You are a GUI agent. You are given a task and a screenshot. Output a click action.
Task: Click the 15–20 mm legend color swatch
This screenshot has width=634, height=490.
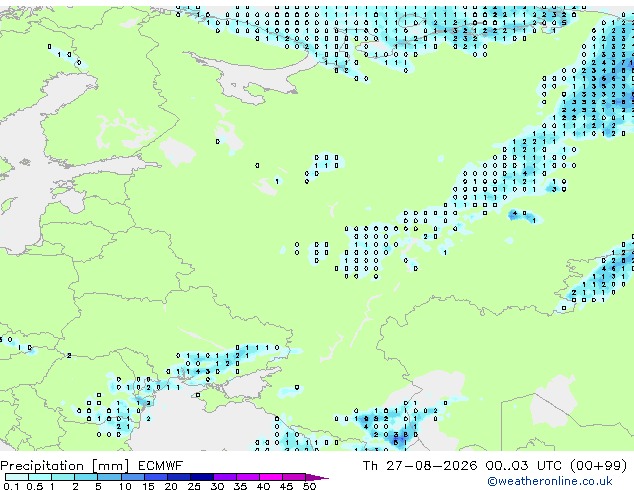(156, 477)
